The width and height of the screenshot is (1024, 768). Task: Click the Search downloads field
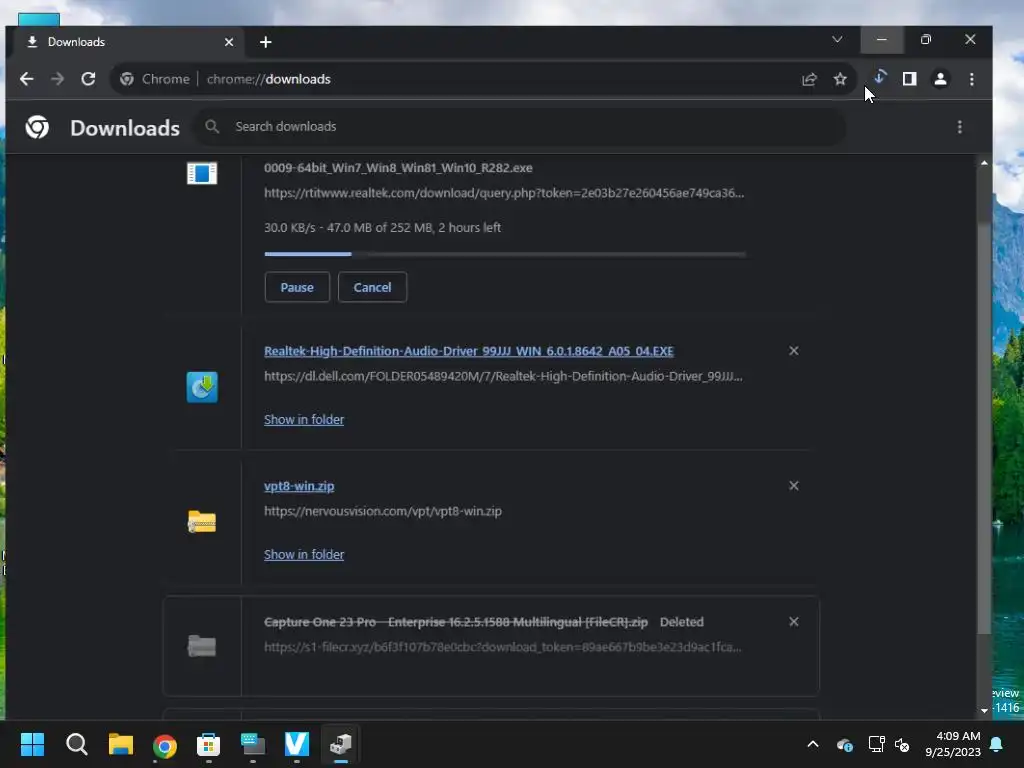[519, 127]
